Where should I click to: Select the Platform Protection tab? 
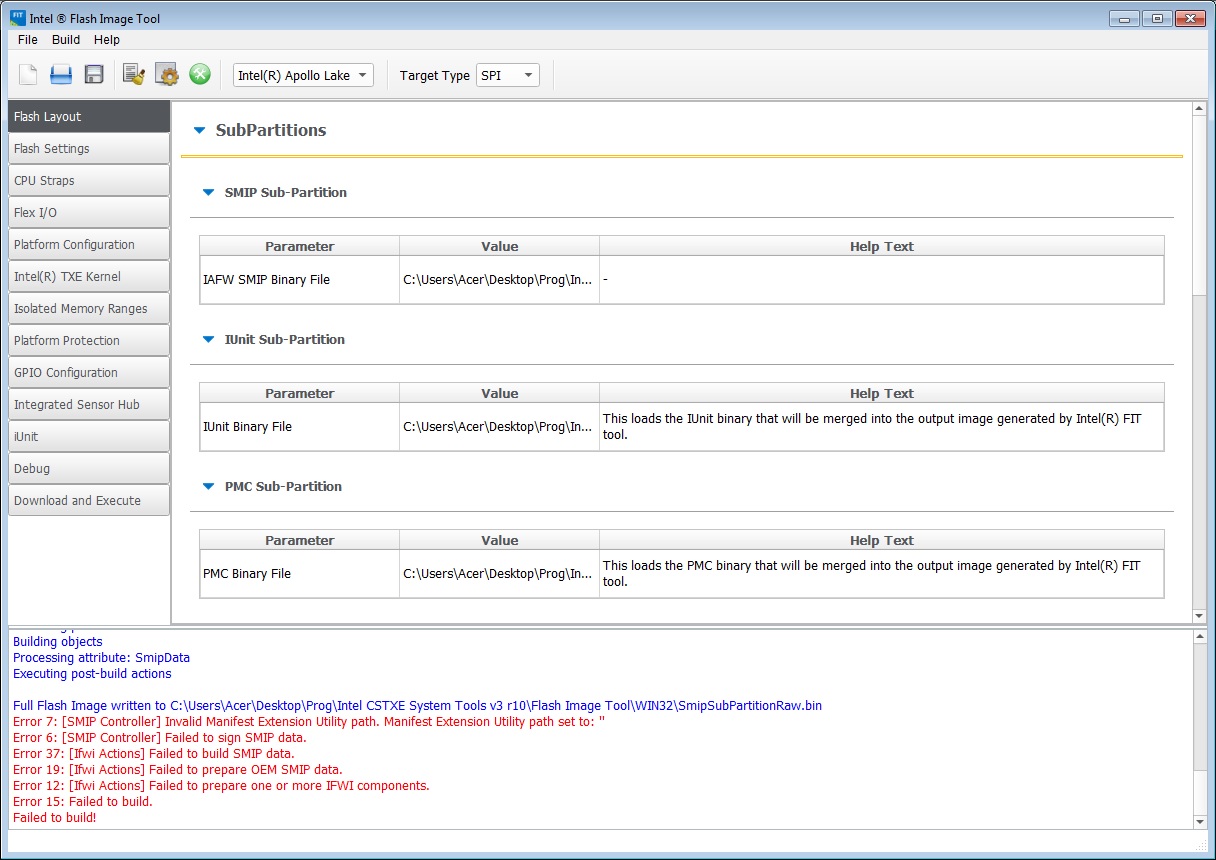89,341
